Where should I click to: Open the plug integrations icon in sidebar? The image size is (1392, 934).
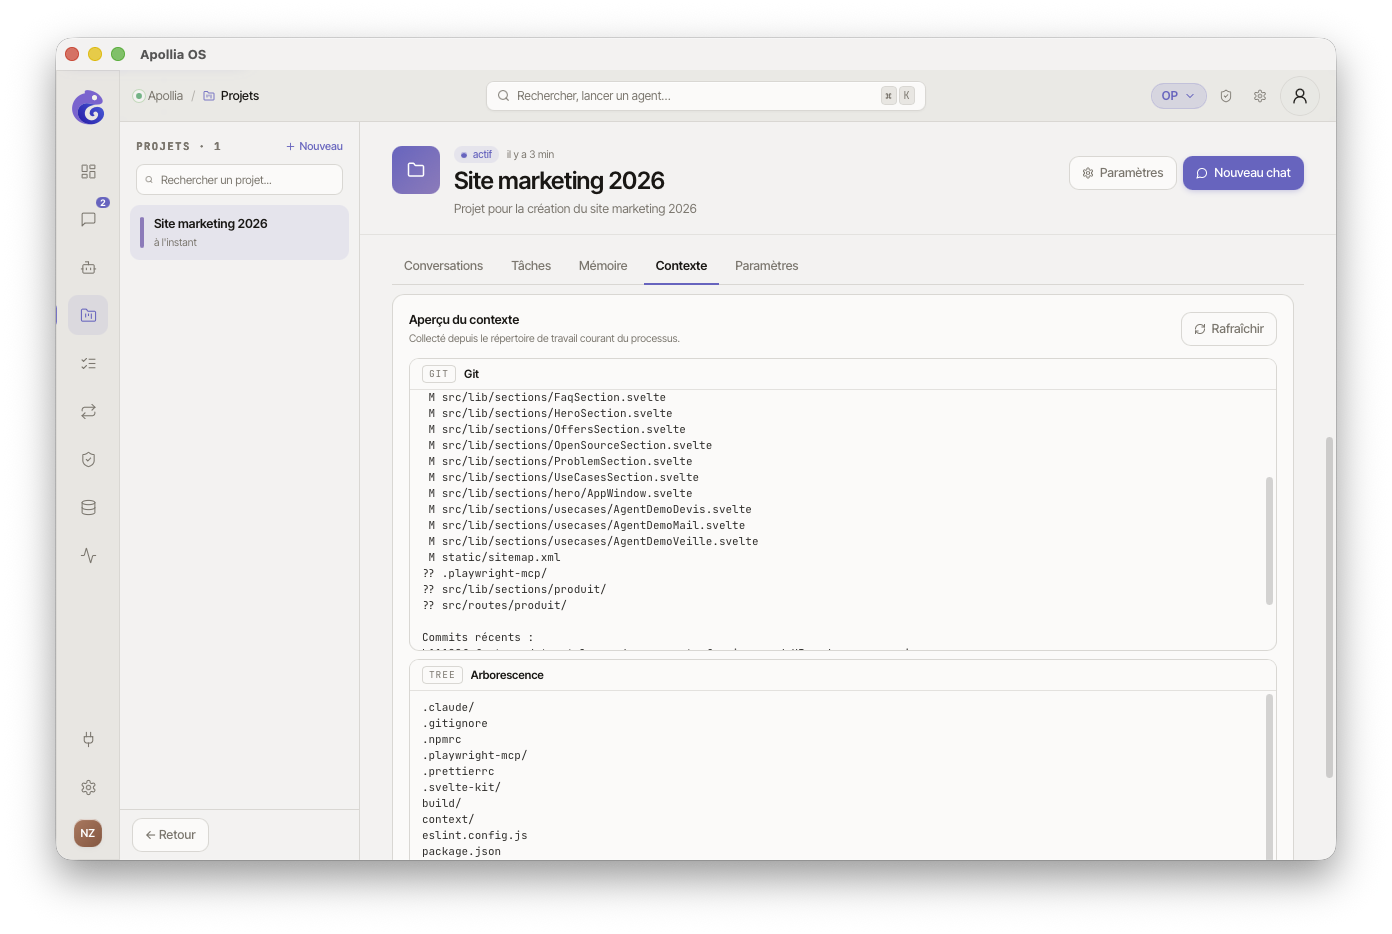coord(88,739)
